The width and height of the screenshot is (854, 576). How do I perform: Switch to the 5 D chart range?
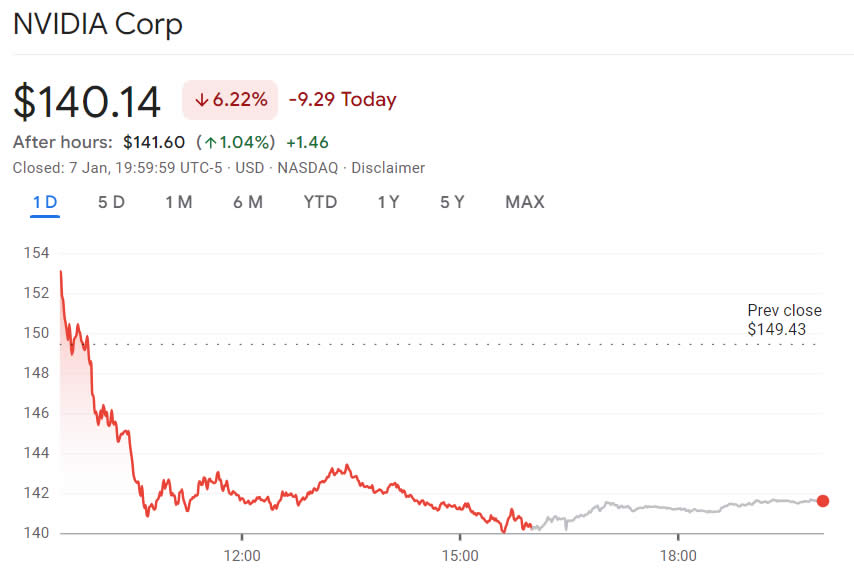111,202
